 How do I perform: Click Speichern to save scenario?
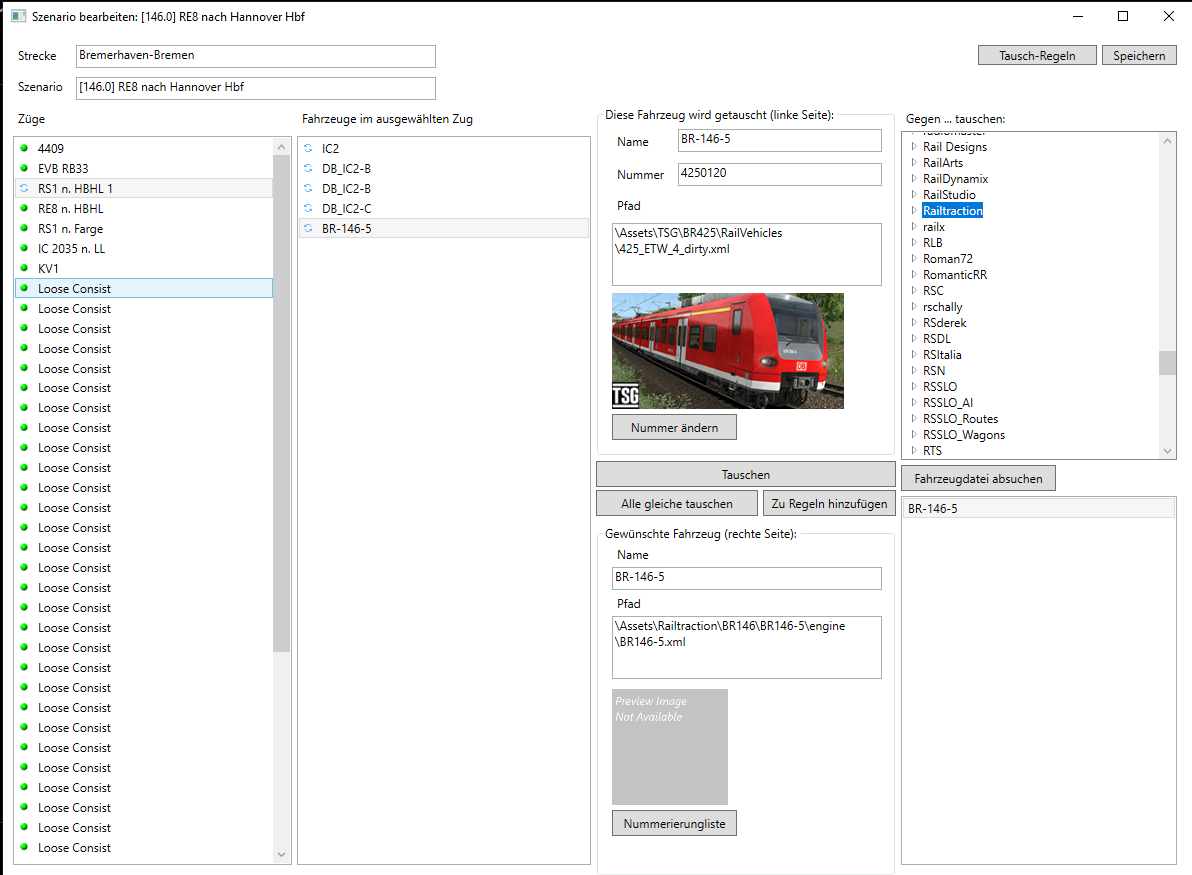(x=1139, y=55)
